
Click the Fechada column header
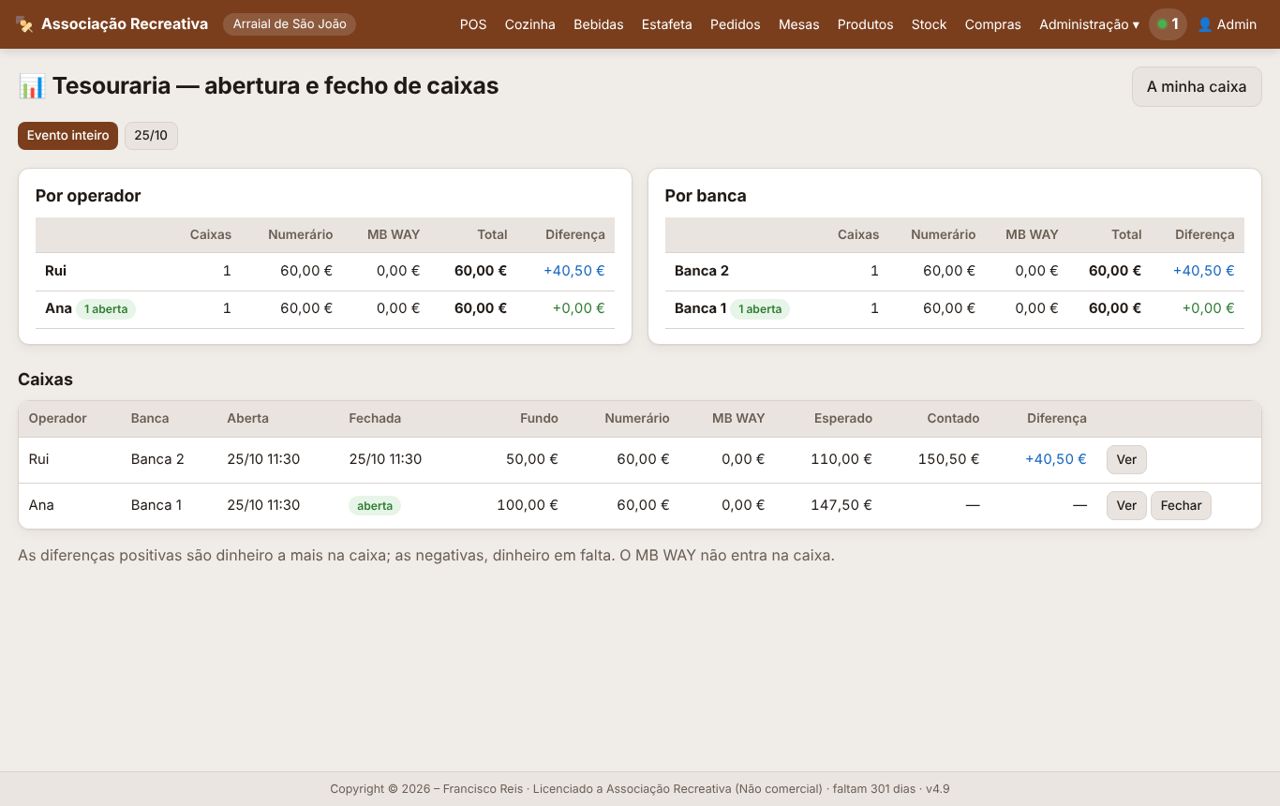point(375,418)
